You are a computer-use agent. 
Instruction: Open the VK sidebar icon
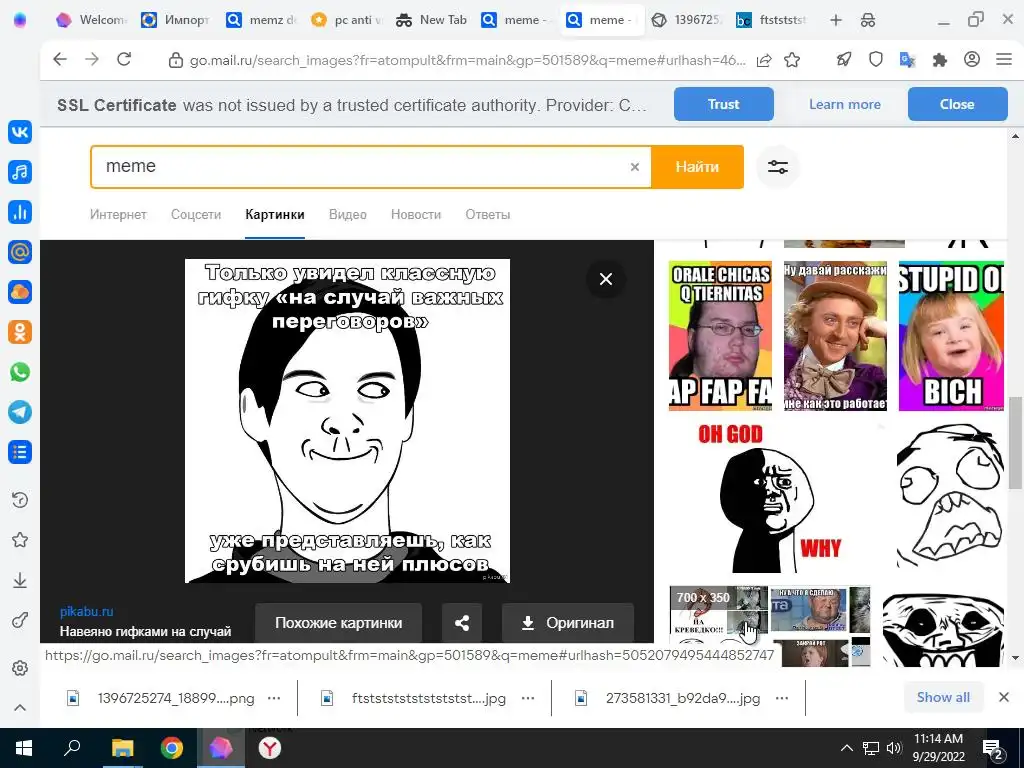(x=20, y=132)
